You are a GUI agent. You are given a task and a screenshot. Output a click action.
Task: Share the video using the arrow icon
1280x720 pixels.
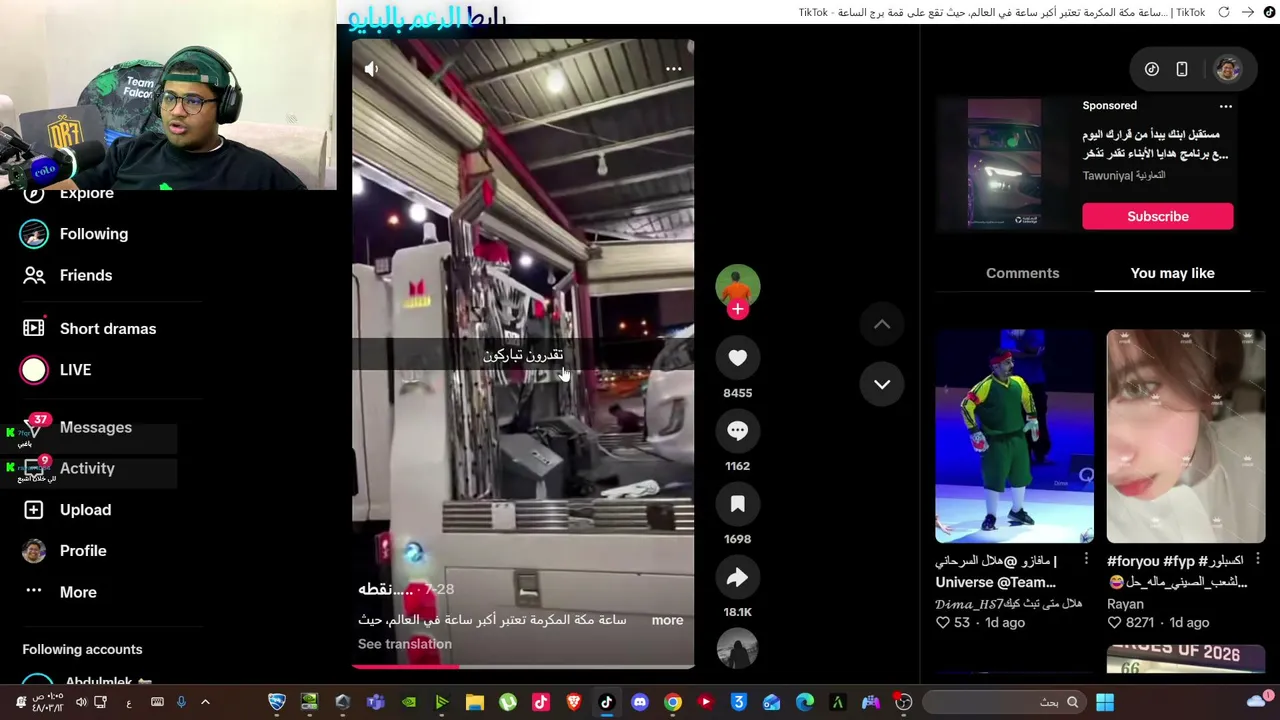click(x=737, y=577)
